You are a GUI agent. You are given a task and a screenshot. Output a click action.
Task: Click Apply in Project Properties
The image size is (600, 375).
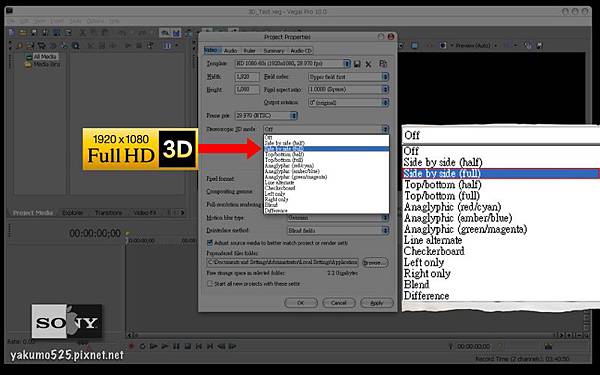pos(377,303)
